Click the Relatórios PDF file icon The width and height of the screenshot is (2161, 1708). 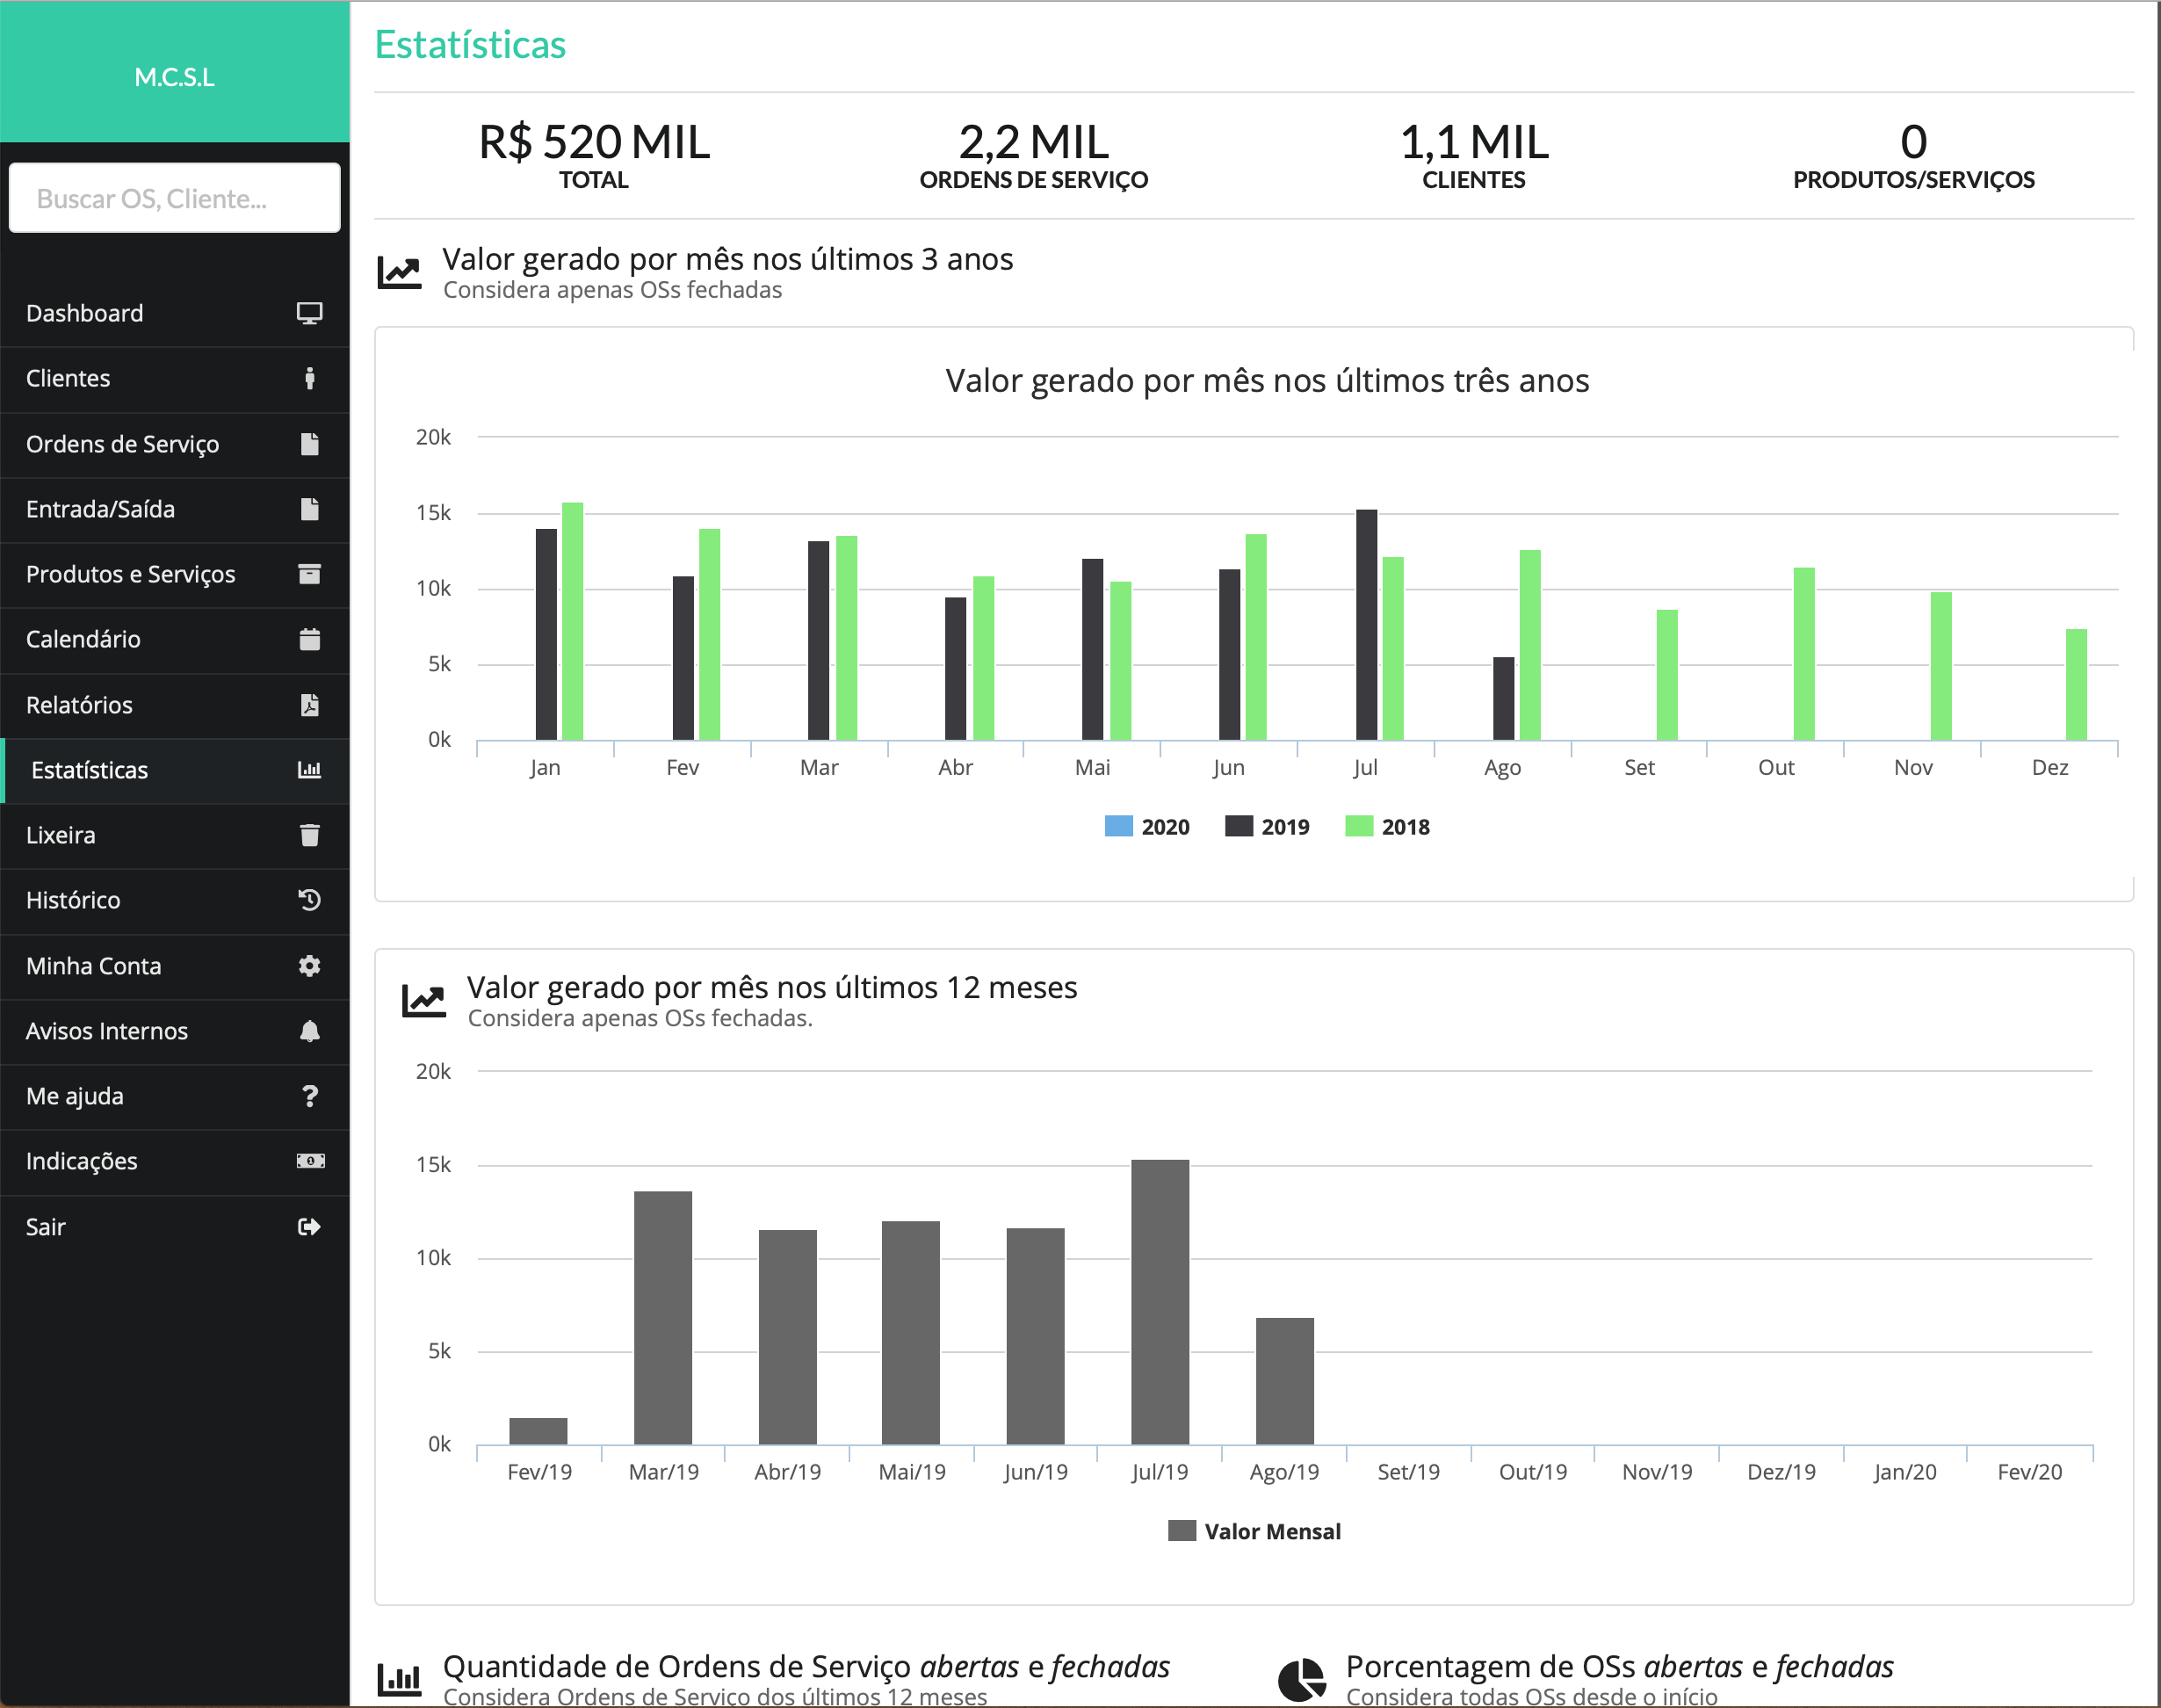[x=309, y=705]
